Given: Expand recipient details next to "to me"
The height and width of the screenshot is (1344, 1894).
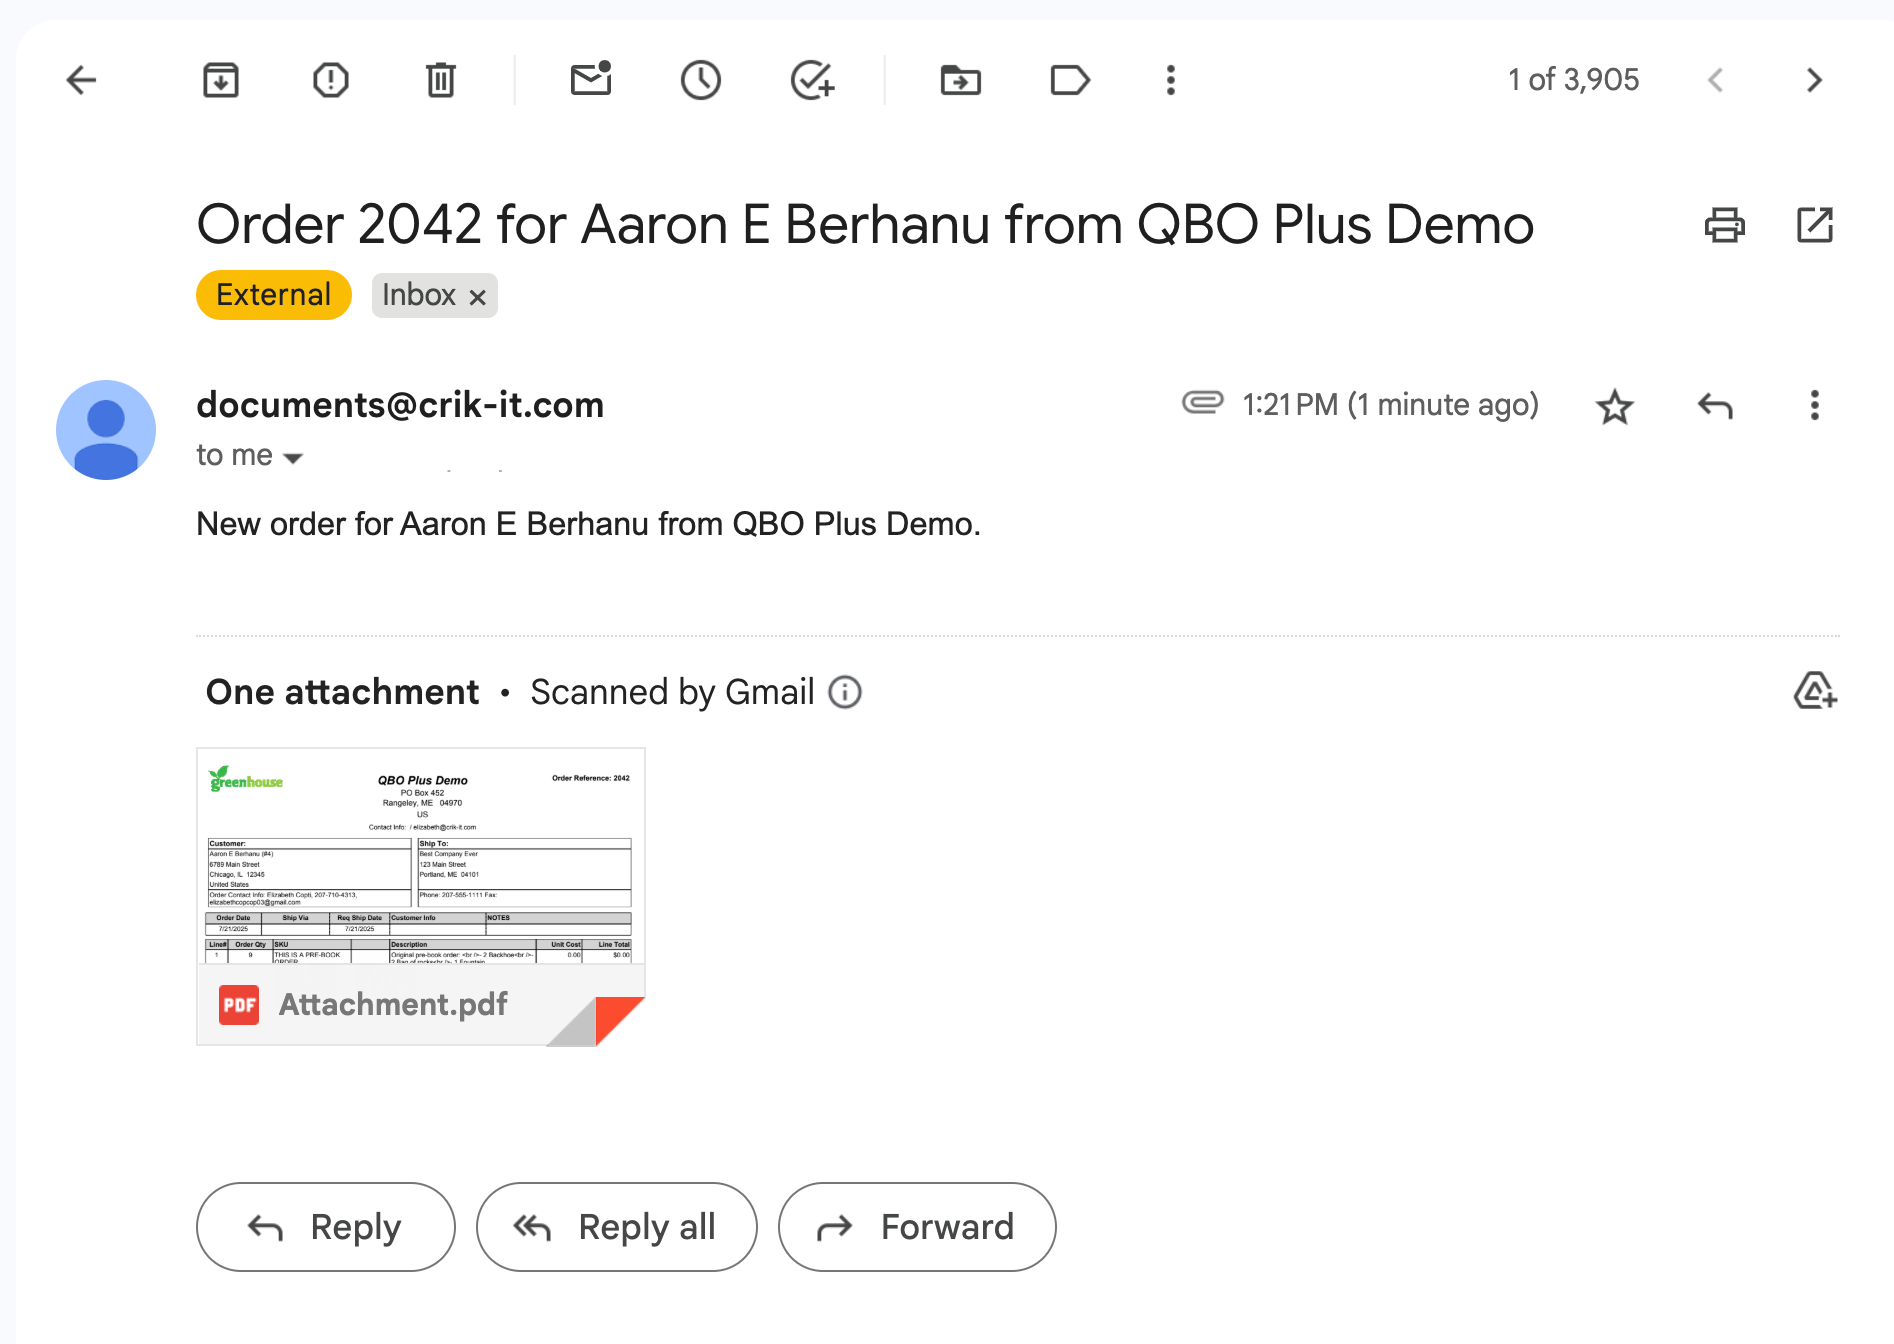Looking at the screenshot, I should coord(293,458).
